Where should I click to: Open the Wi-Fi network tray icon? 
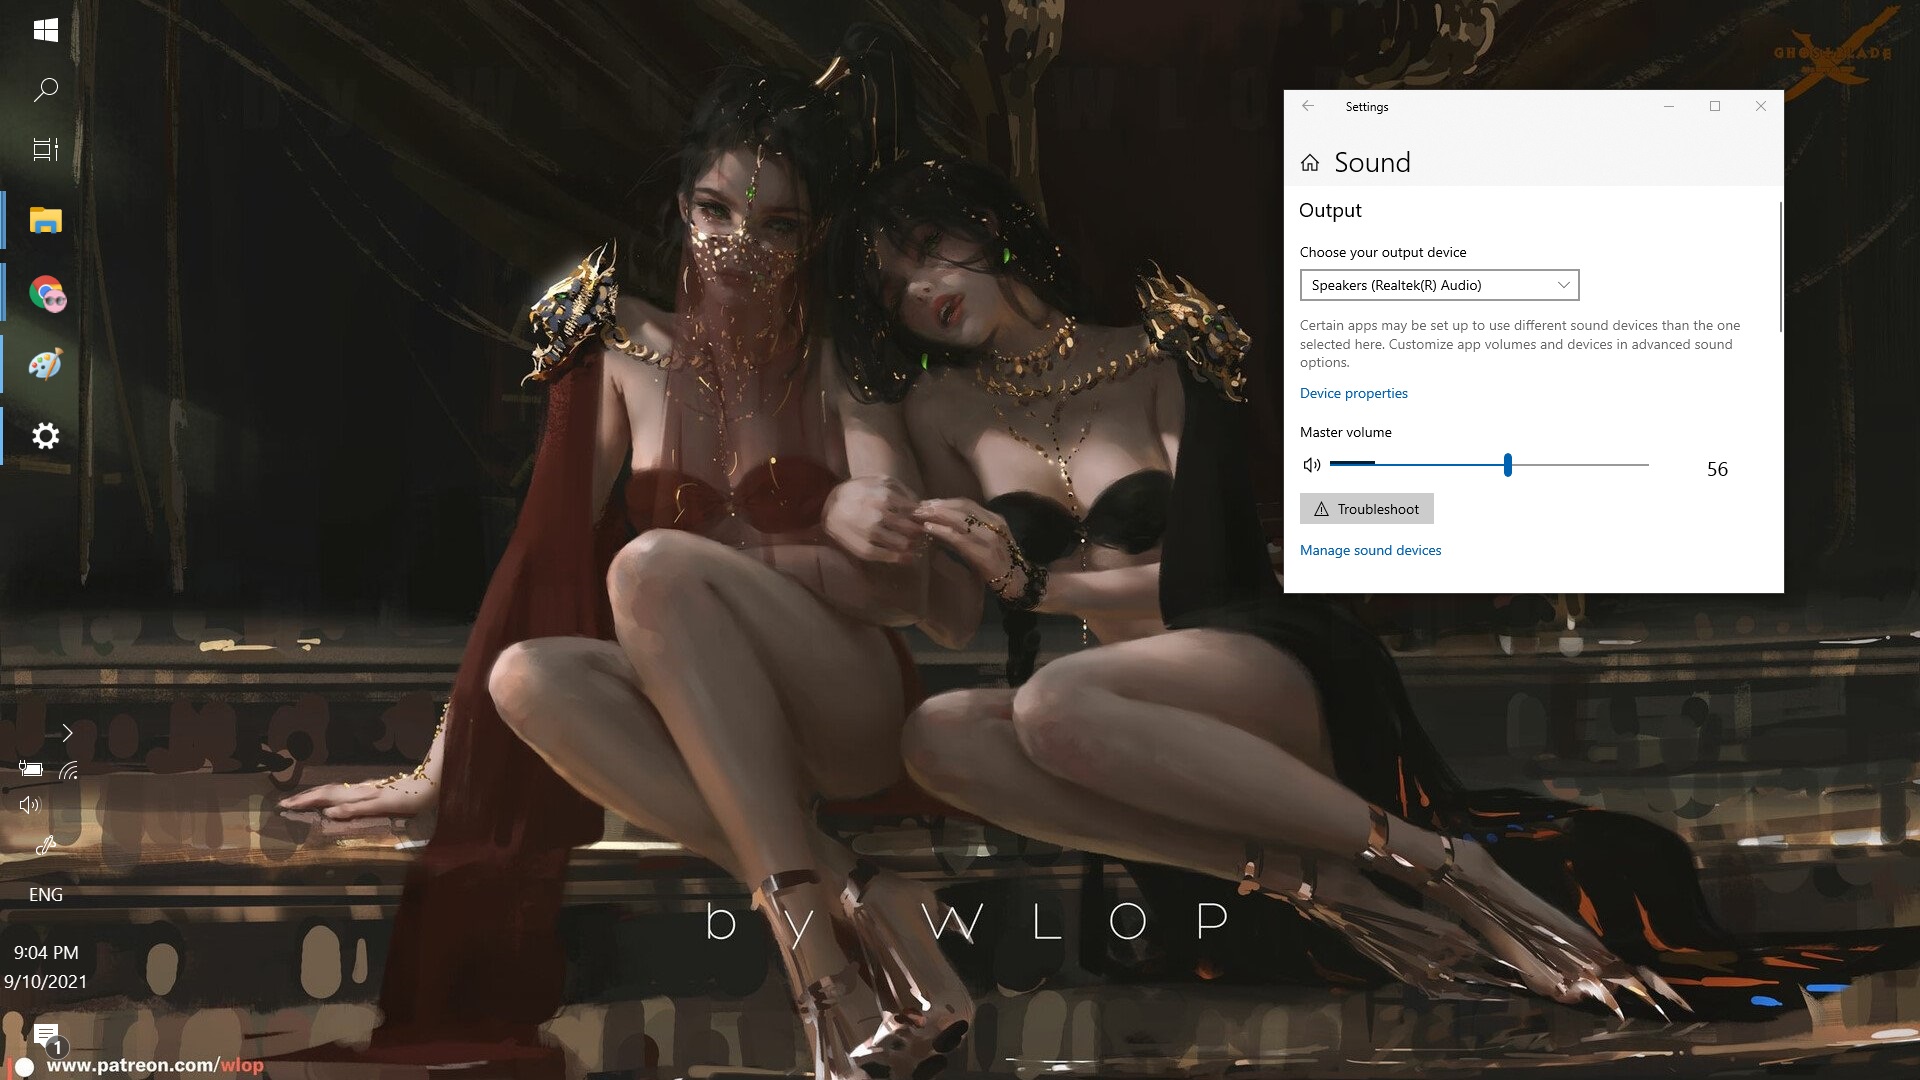68,770
